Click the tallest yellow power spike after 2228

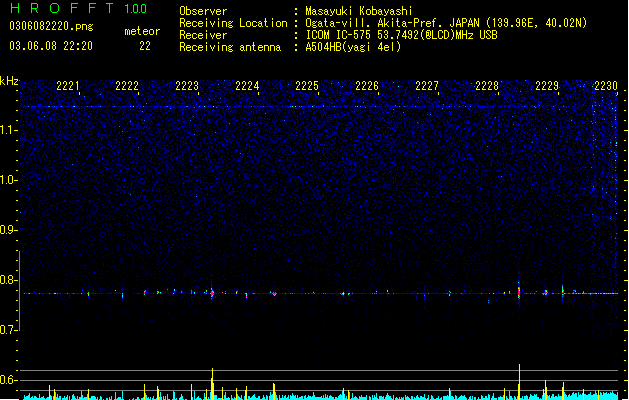pyautogui.click(x=519, y=381)
